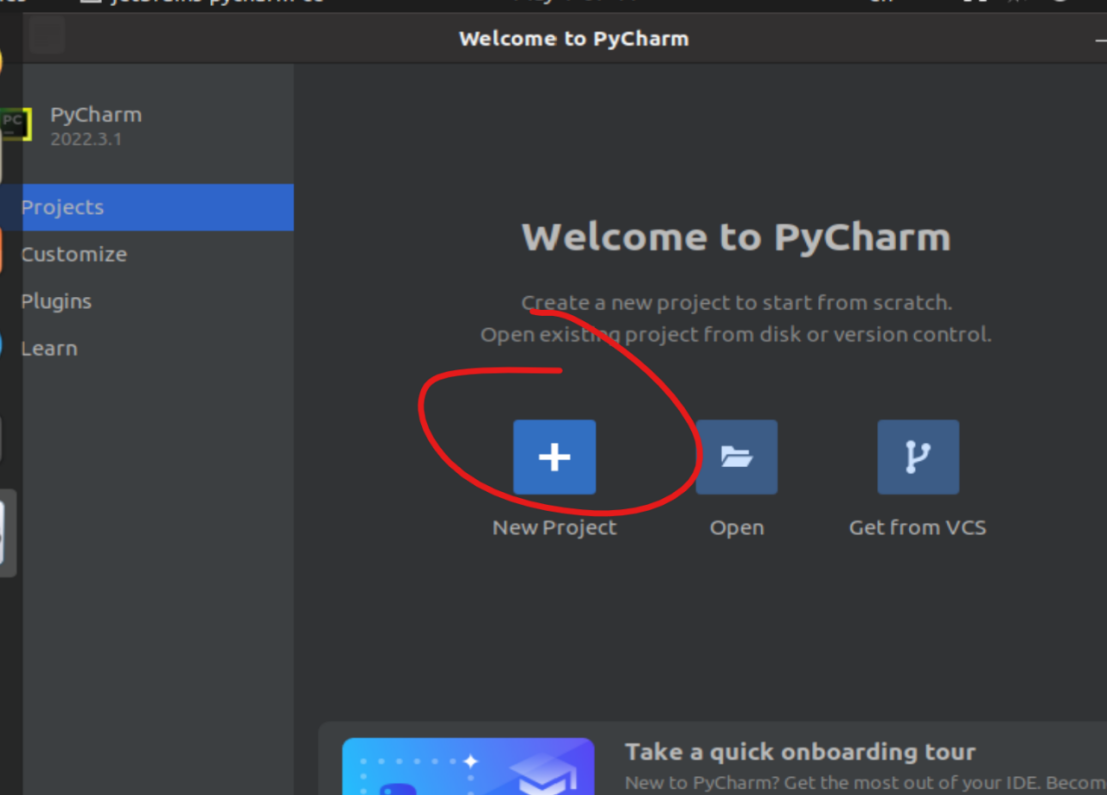
Task: Click the New Project label
Action: pyautogui.click(x=554, y=528)
